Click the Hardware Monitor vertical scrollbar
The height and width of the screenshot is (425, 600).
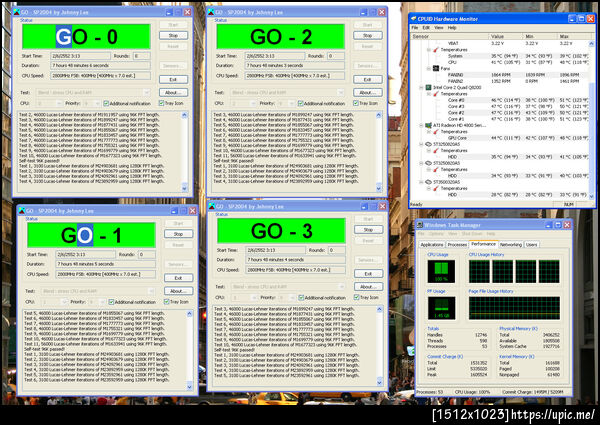pos(592,119)
